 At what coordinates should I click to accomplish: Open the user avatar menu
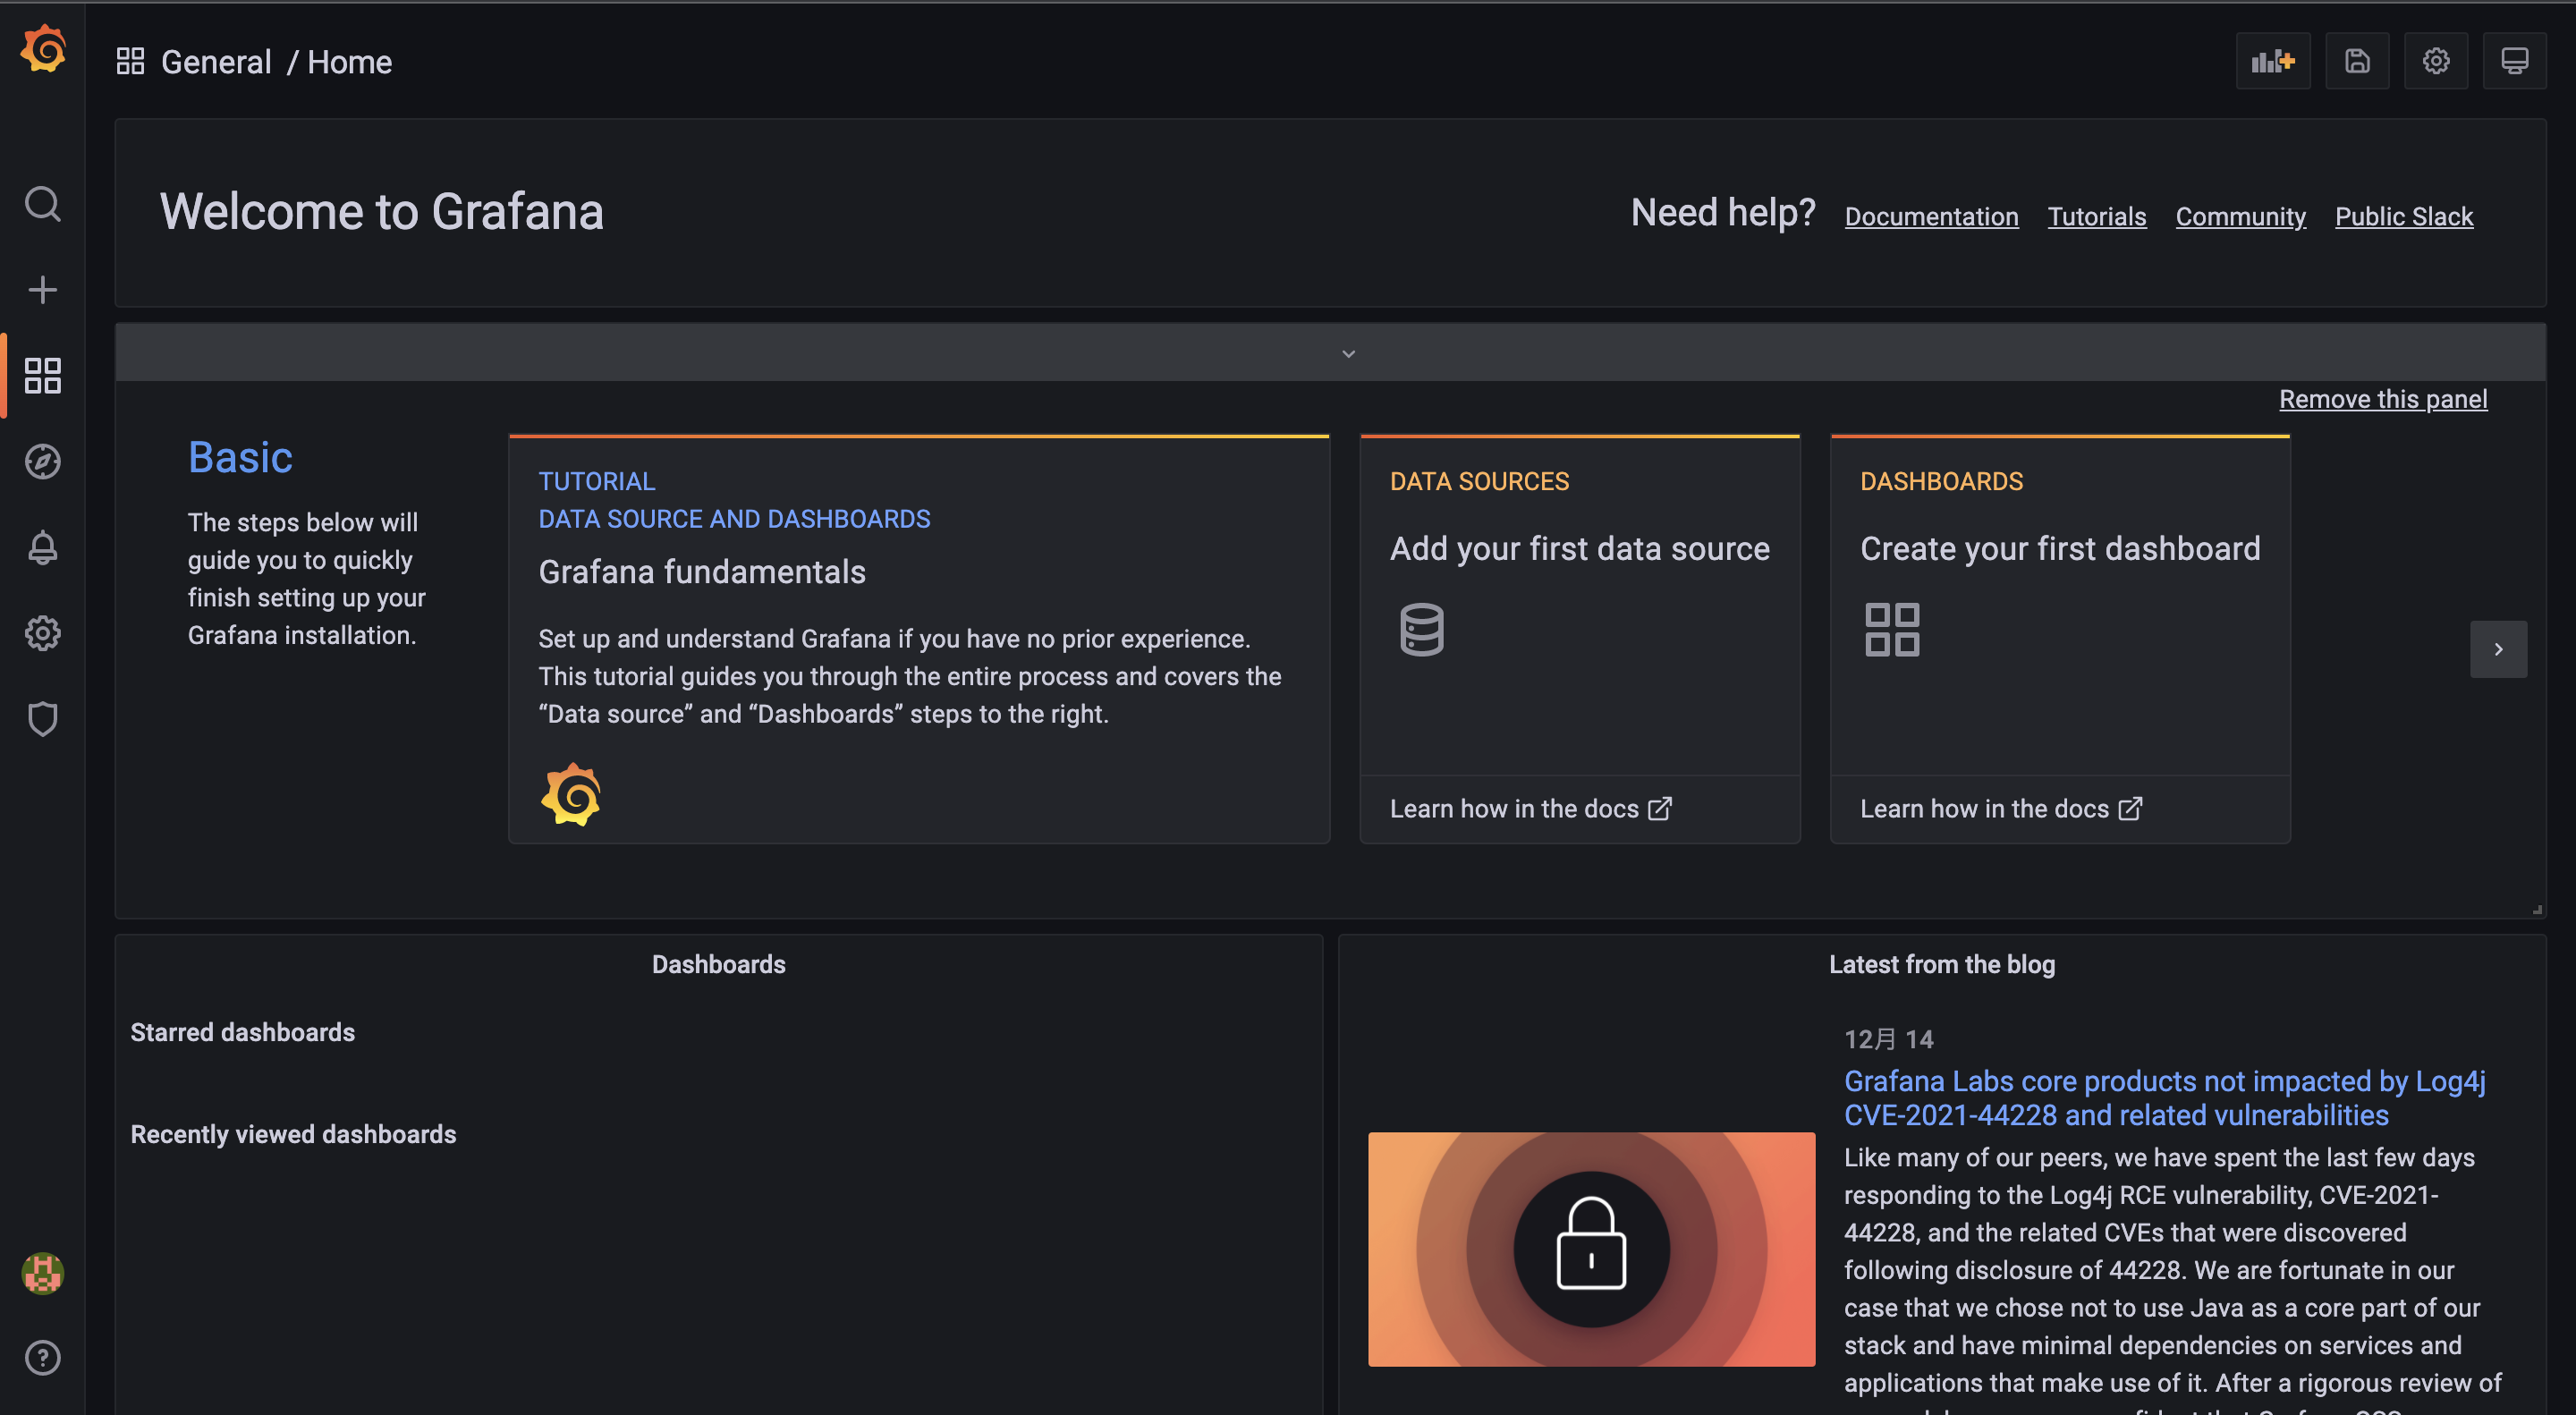(x=43, y=1273)
